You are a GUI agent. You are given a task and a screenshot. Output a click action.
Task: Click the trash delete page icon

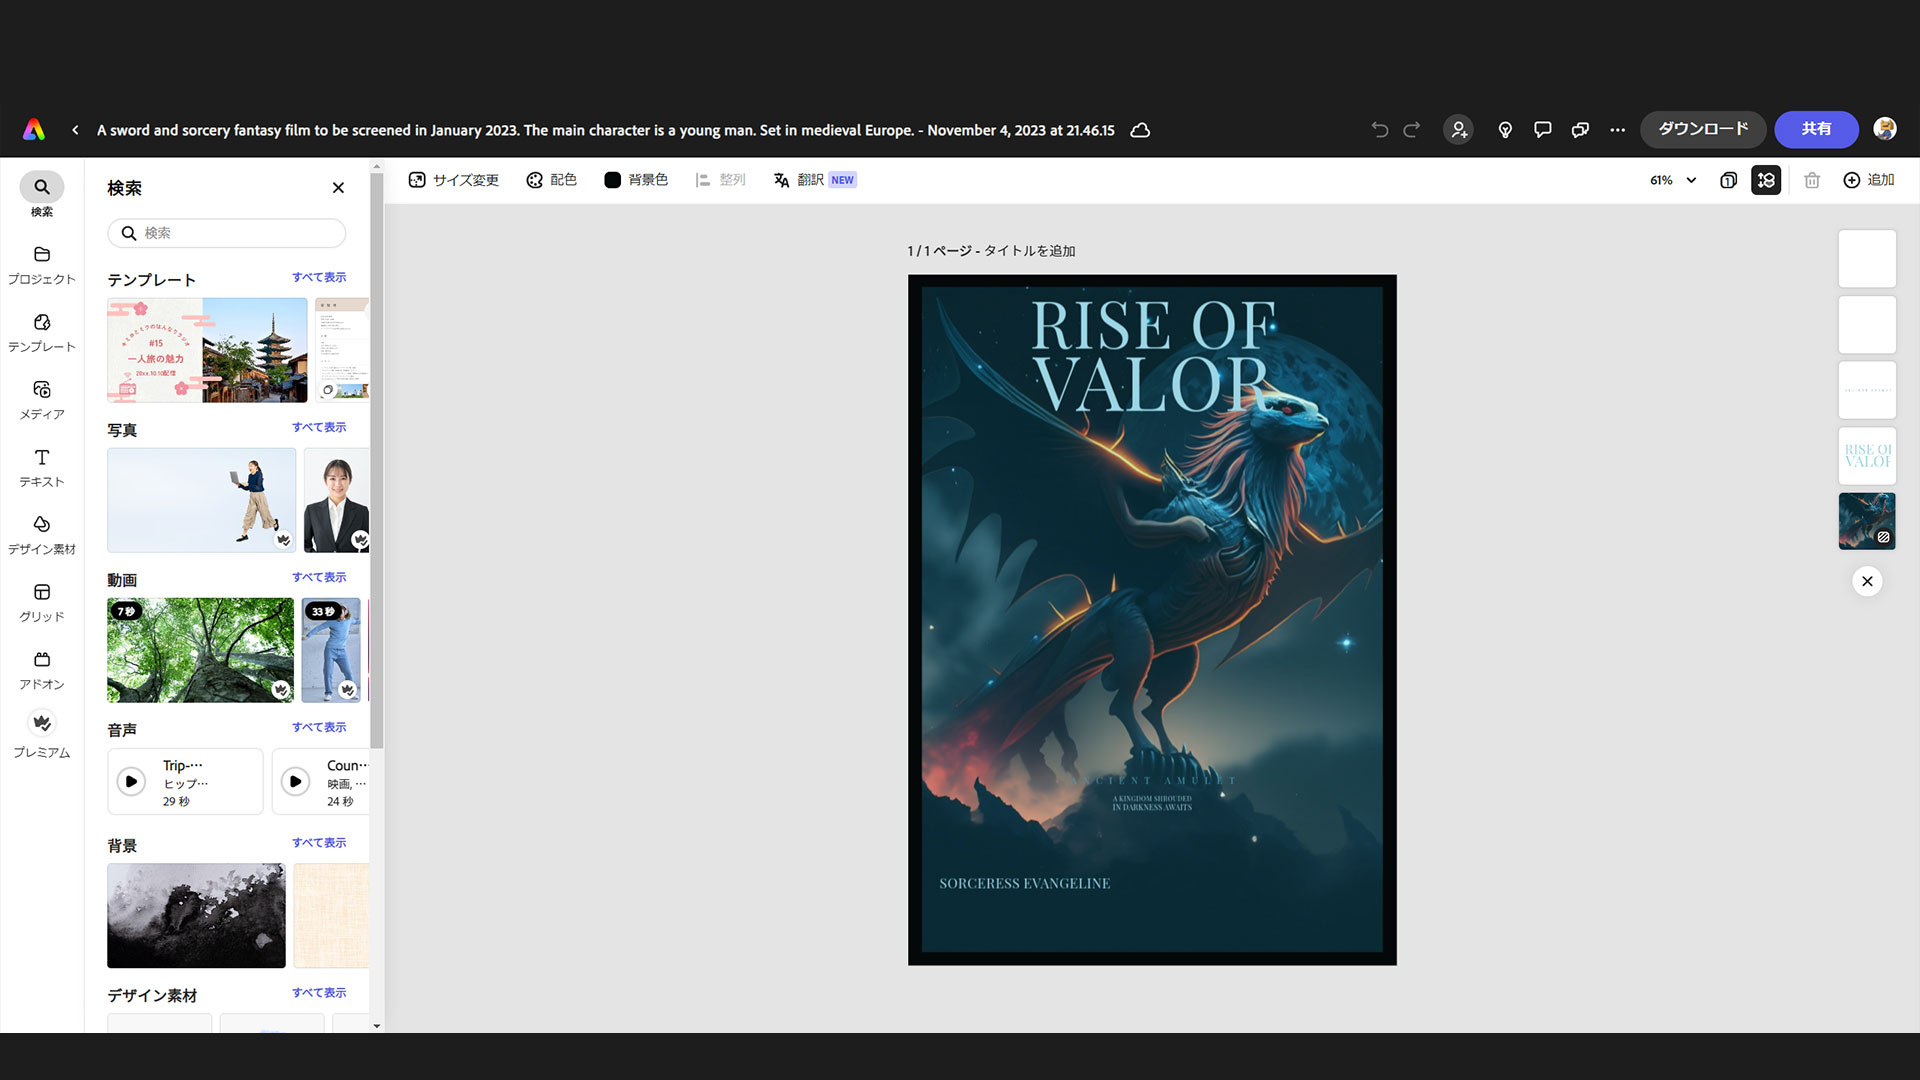point(1812,180)
